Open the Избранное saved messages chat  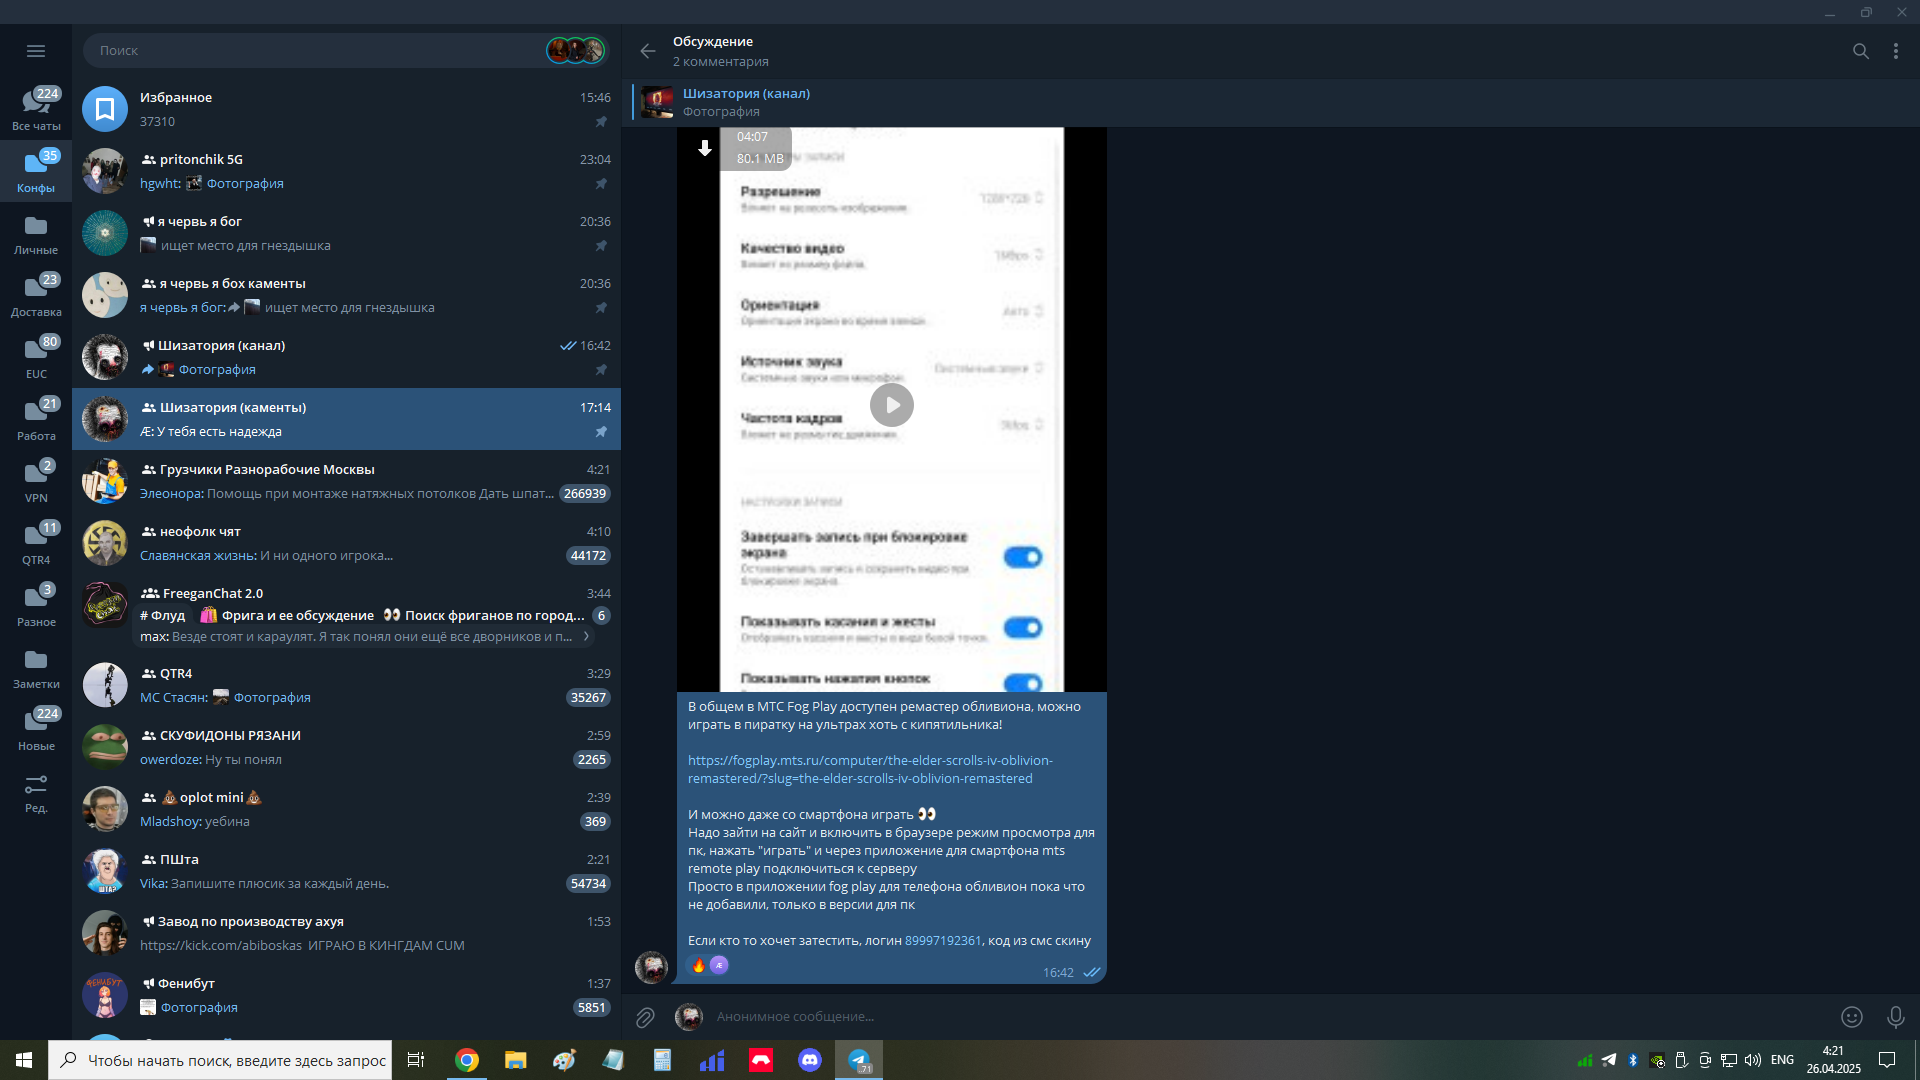coord(345,109)
